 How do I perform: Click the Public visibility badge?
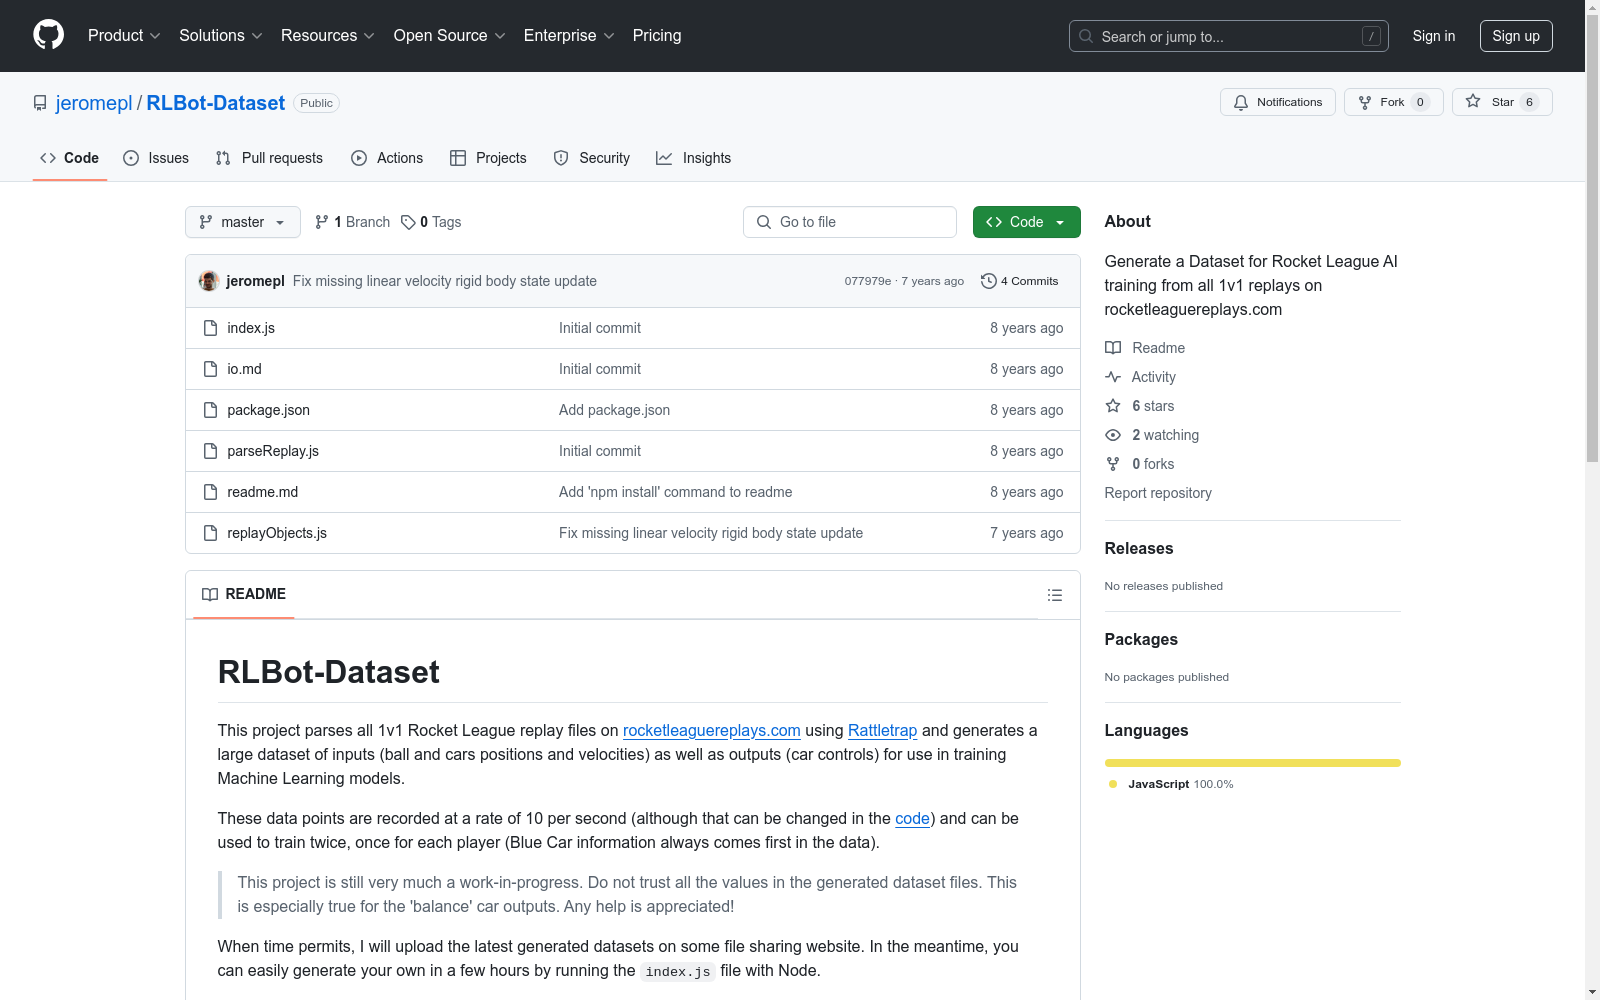click(317, 103)
